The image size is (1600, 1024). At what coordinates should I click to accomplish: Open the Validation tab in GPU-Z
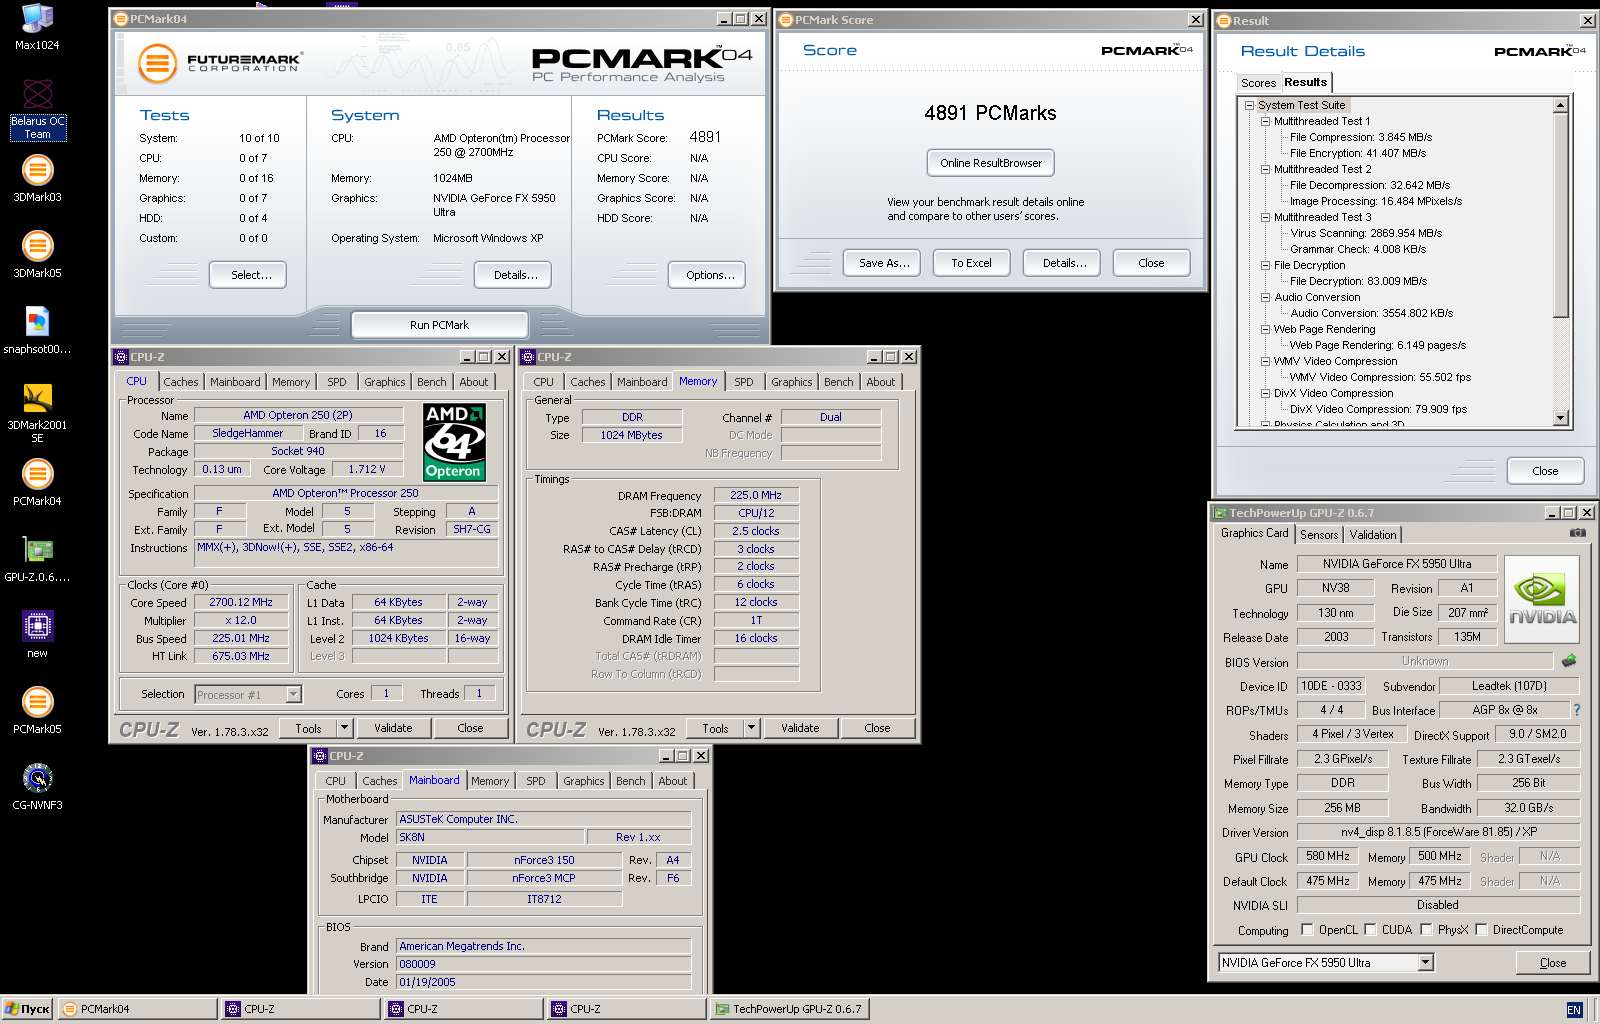click(1373, 535)
